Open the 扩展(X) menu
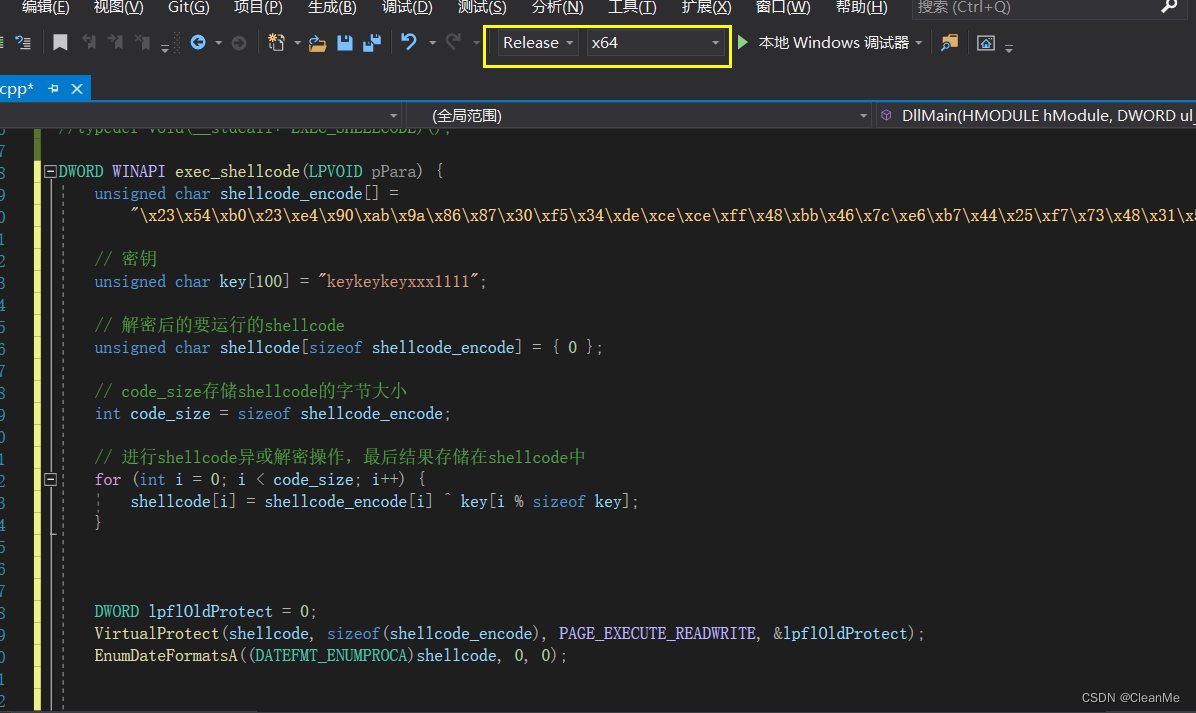The width and height of the screenshot is (1196, 713). pyautogui.click(x=706, y=8)
